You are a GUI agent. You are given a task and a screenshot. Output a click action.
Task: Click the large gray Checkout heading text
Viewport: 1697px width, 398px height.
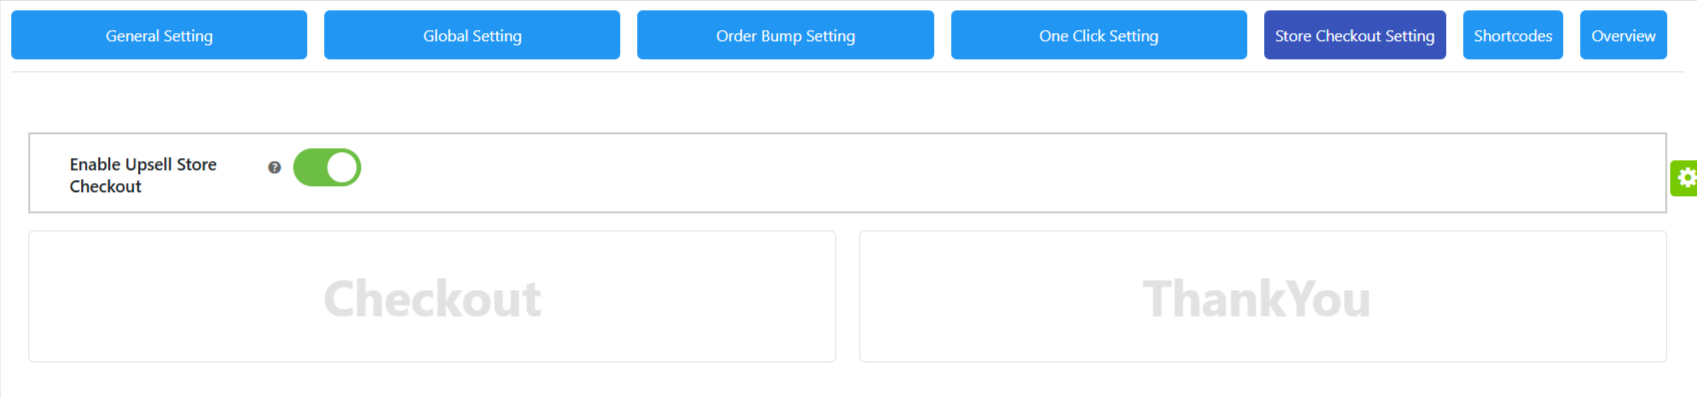(x=432, y=299)
